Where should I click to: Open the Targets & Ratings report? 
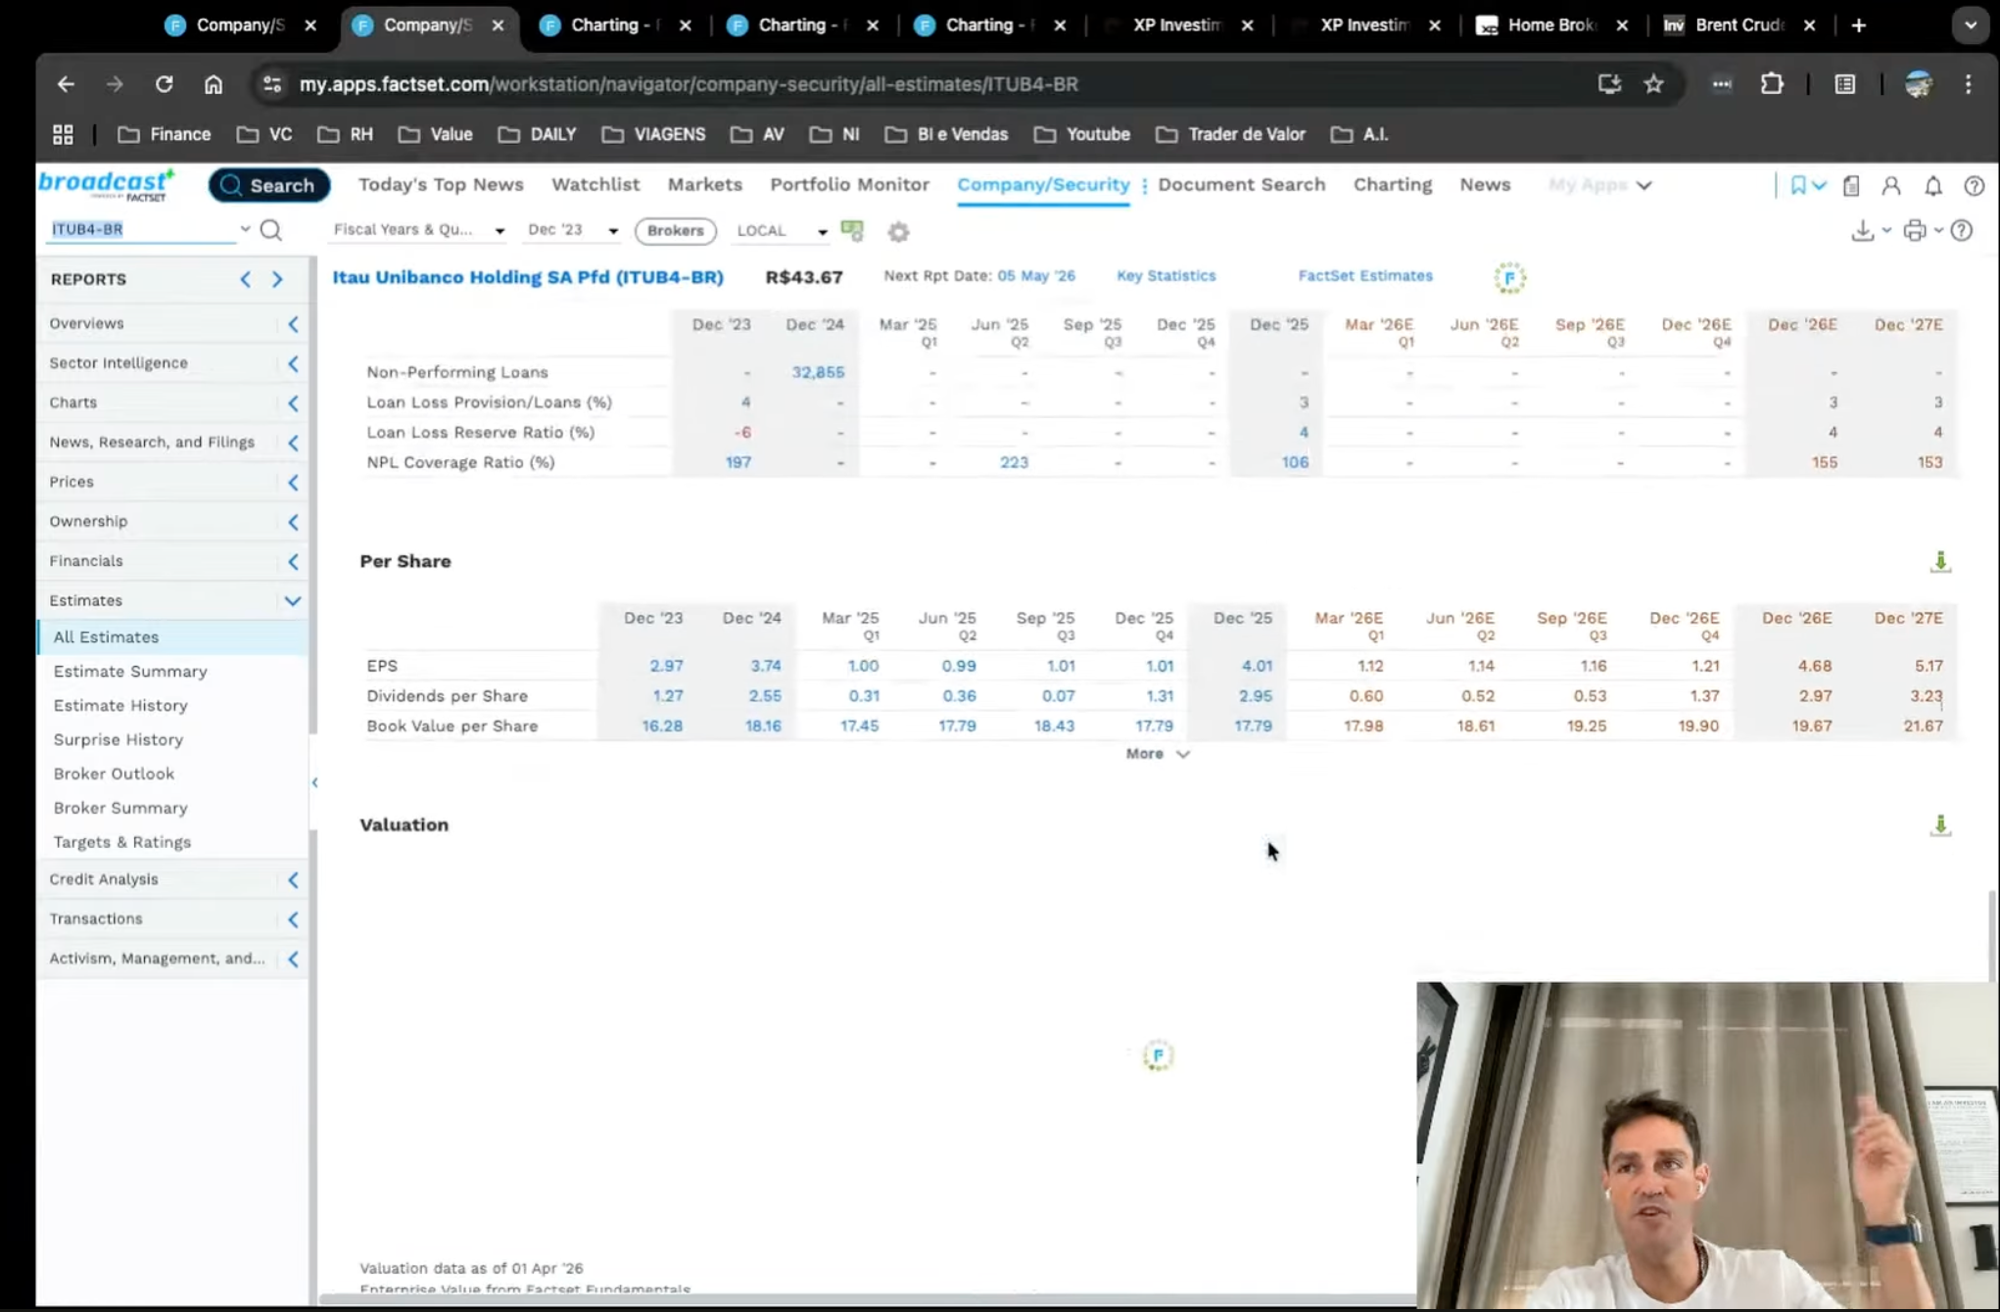pyautogui.click(x=122, y=843)
